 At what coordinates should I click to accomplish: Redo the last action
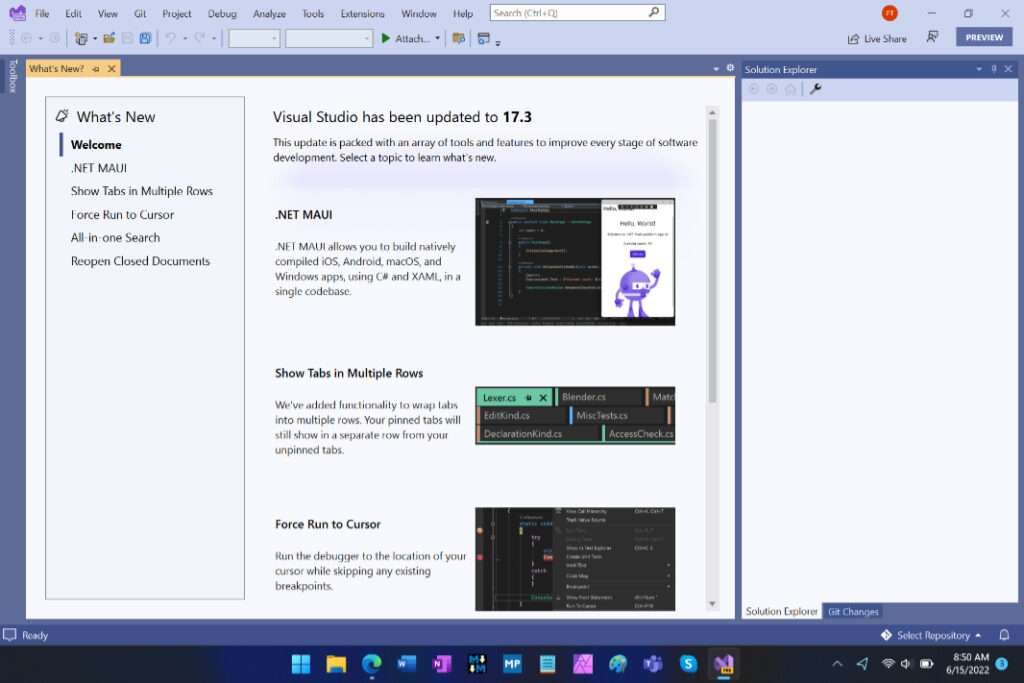coord(200,38)
